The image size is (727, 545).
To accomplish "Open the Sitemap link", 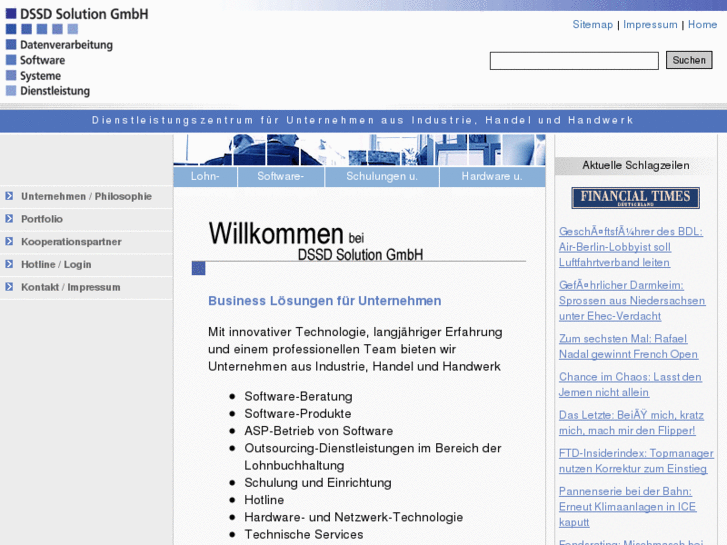I will pos(593,25).
